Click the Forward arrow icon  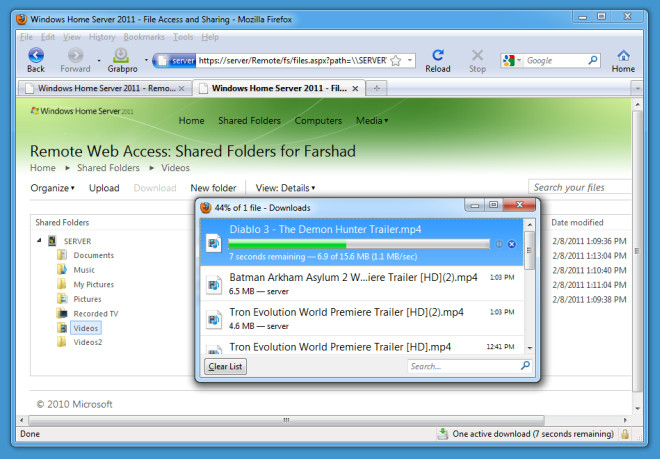75,55
